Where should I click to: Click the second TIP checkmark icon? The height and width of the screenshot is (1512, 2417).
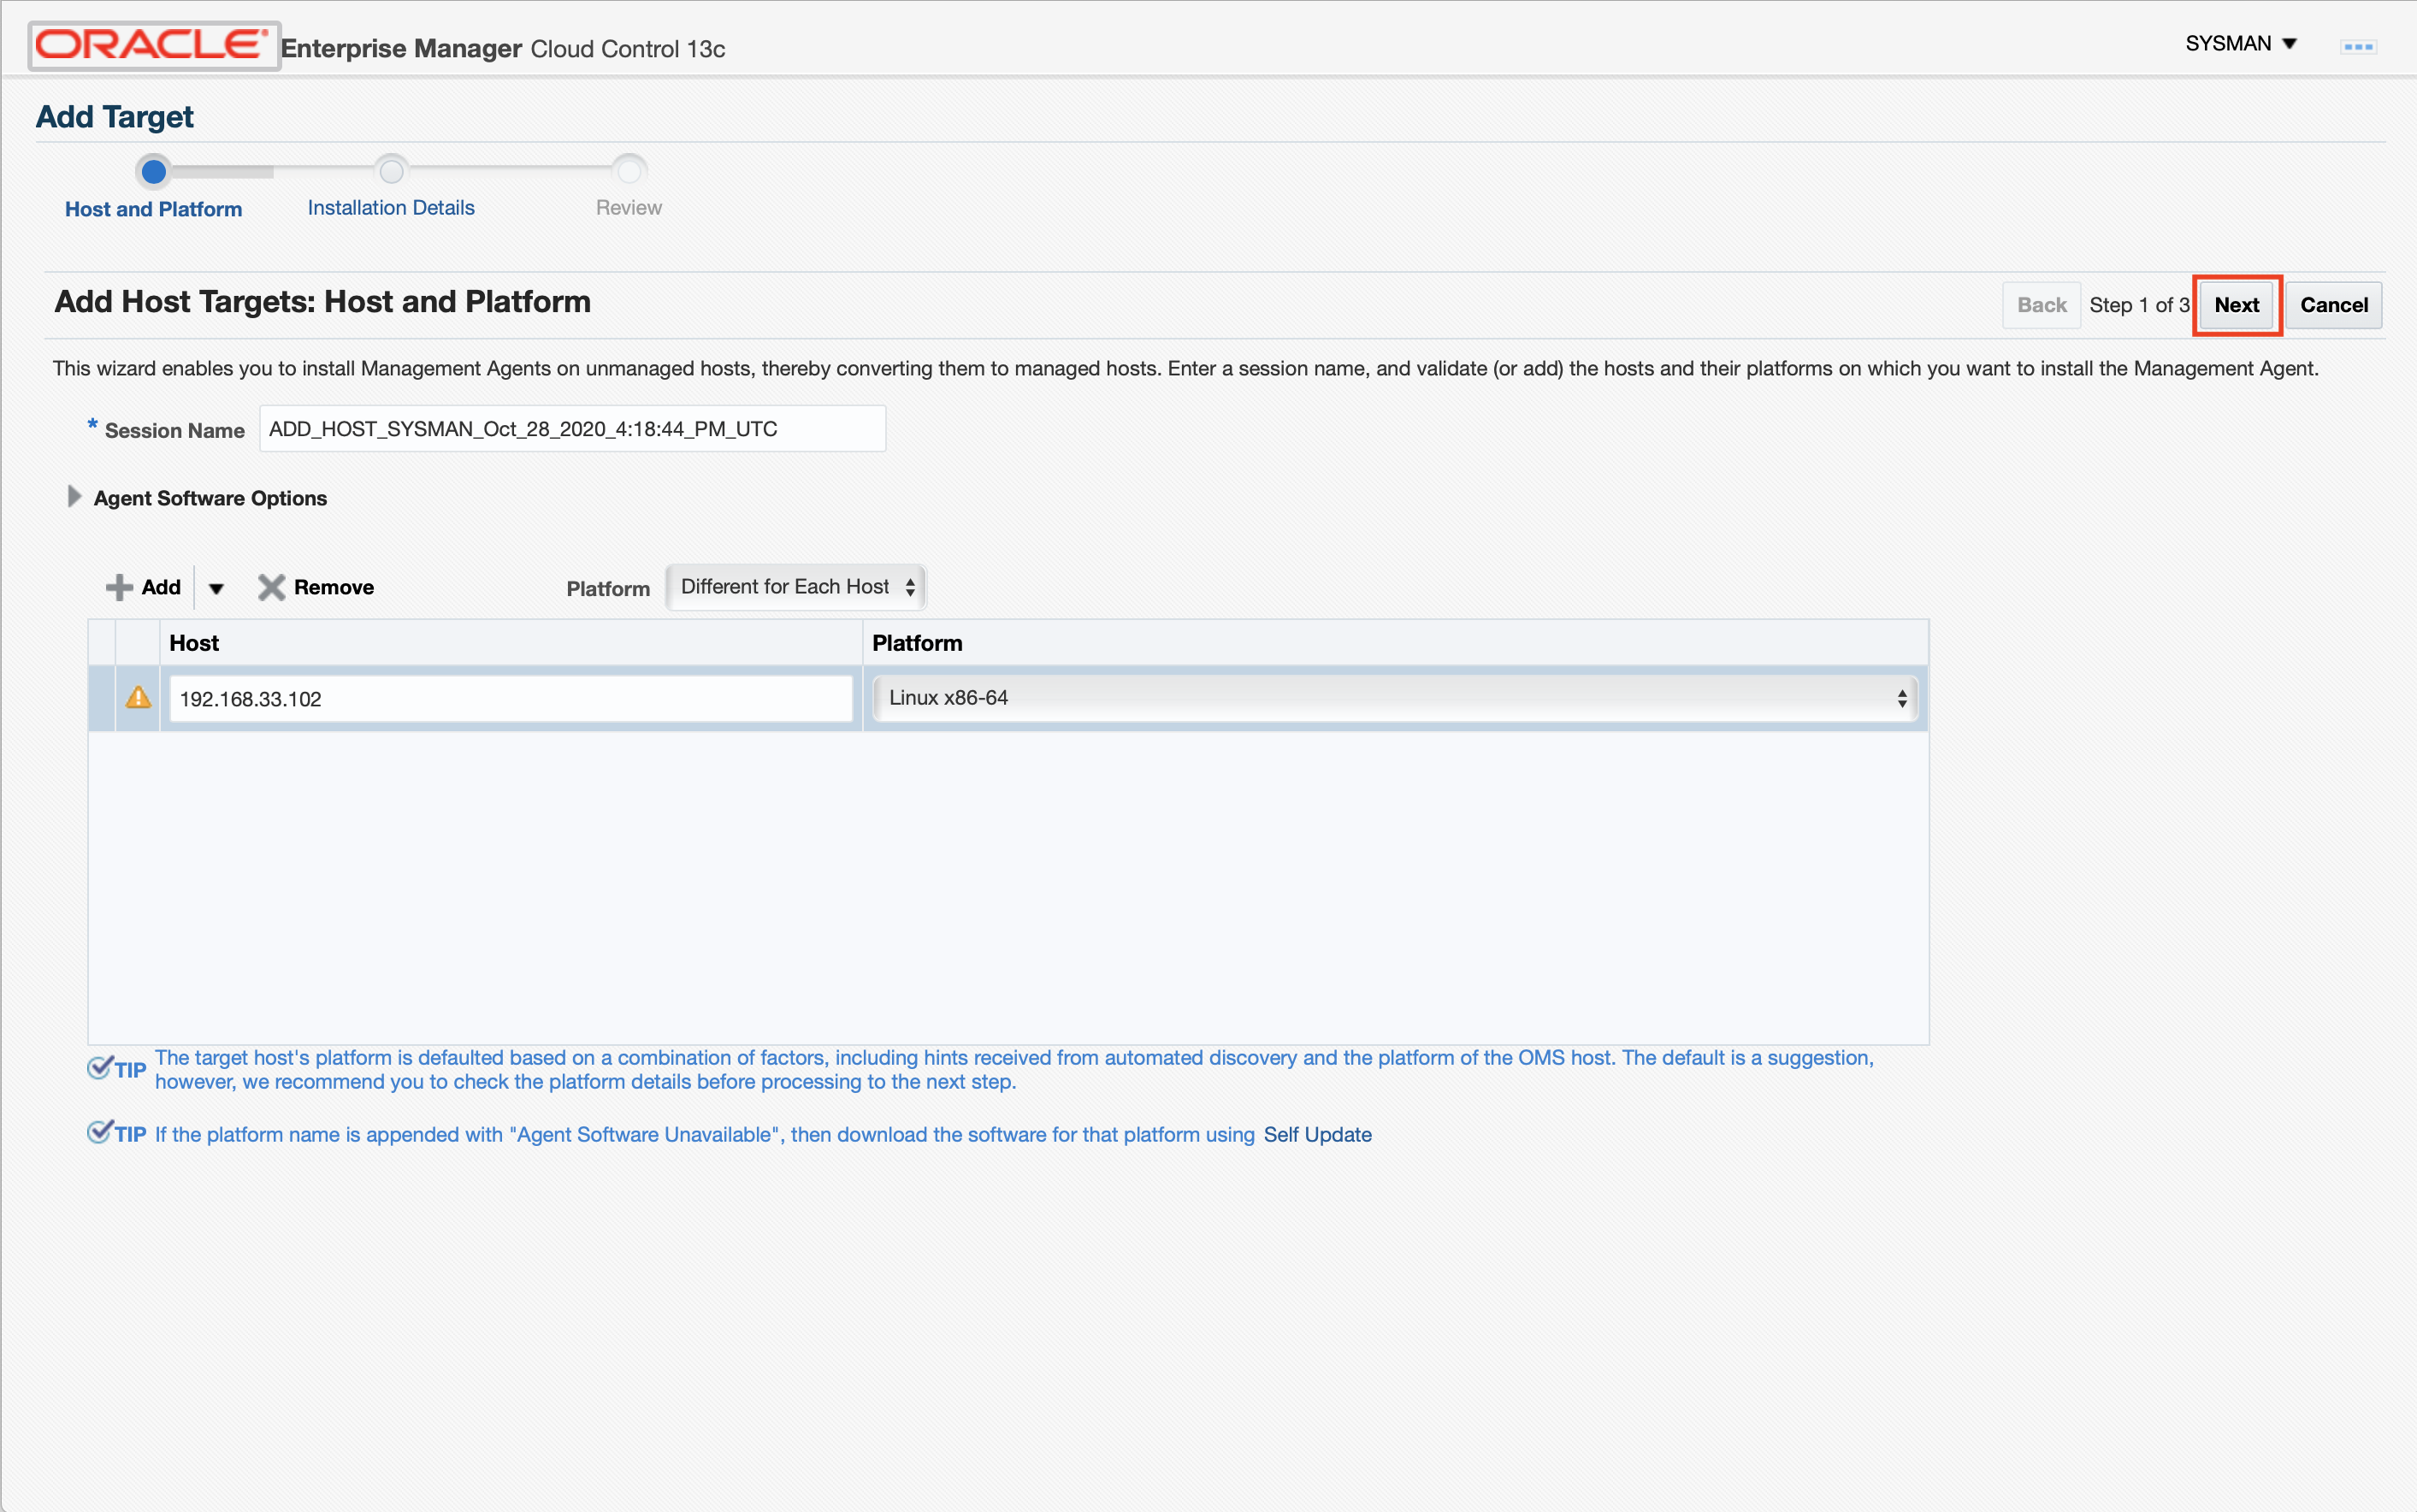click(99, 1133)
